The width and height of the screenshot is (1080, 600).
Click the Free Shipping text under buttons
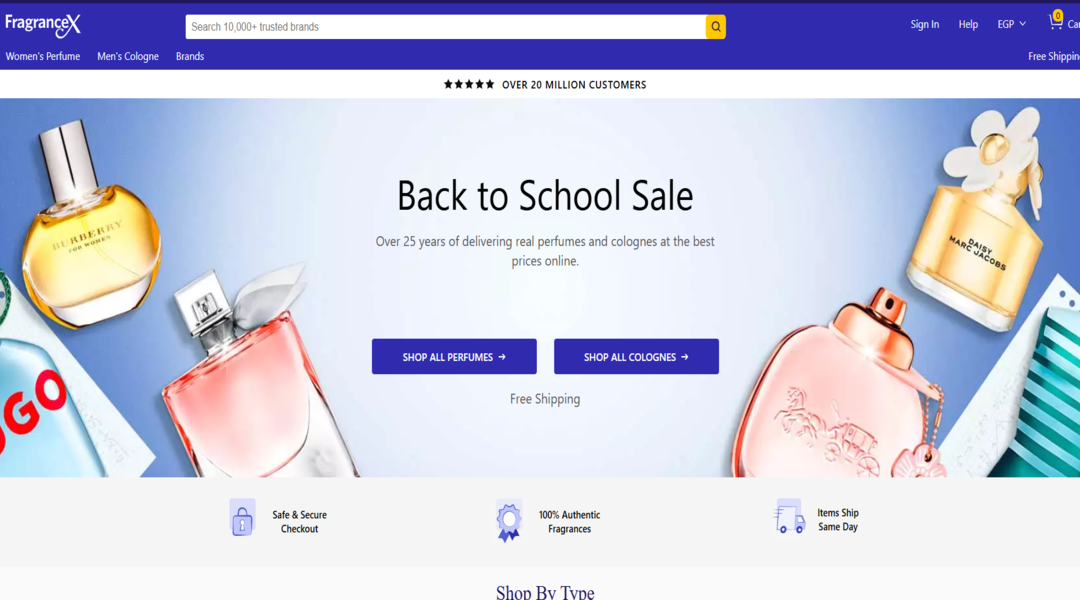(x=545, y=399)
